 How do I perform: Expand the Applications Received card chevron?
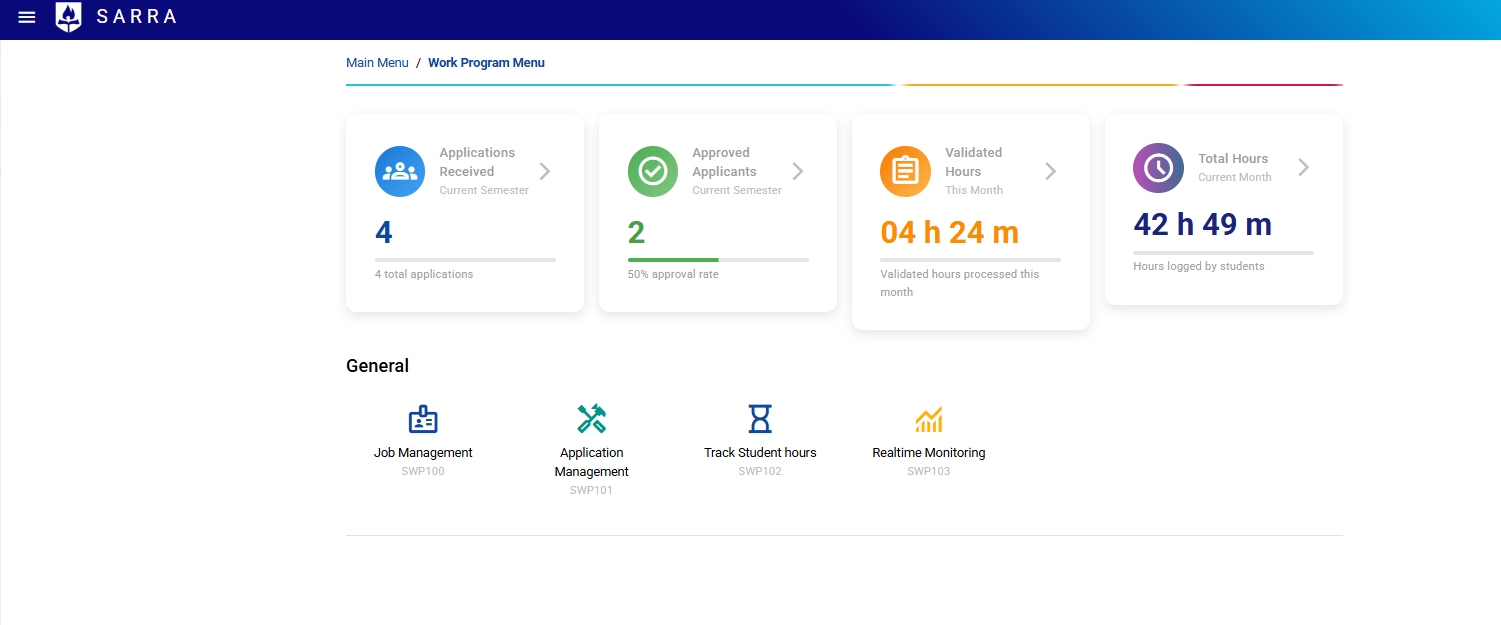545,171
